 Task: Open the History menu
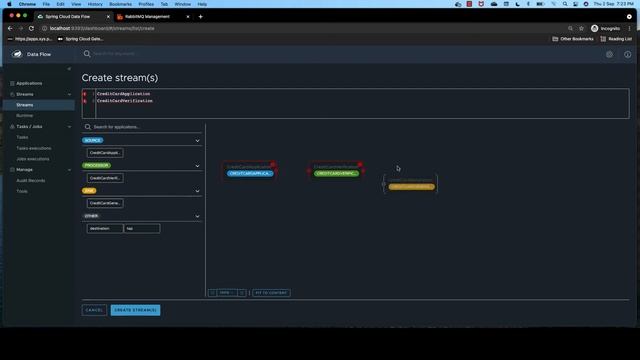point(95,4)
